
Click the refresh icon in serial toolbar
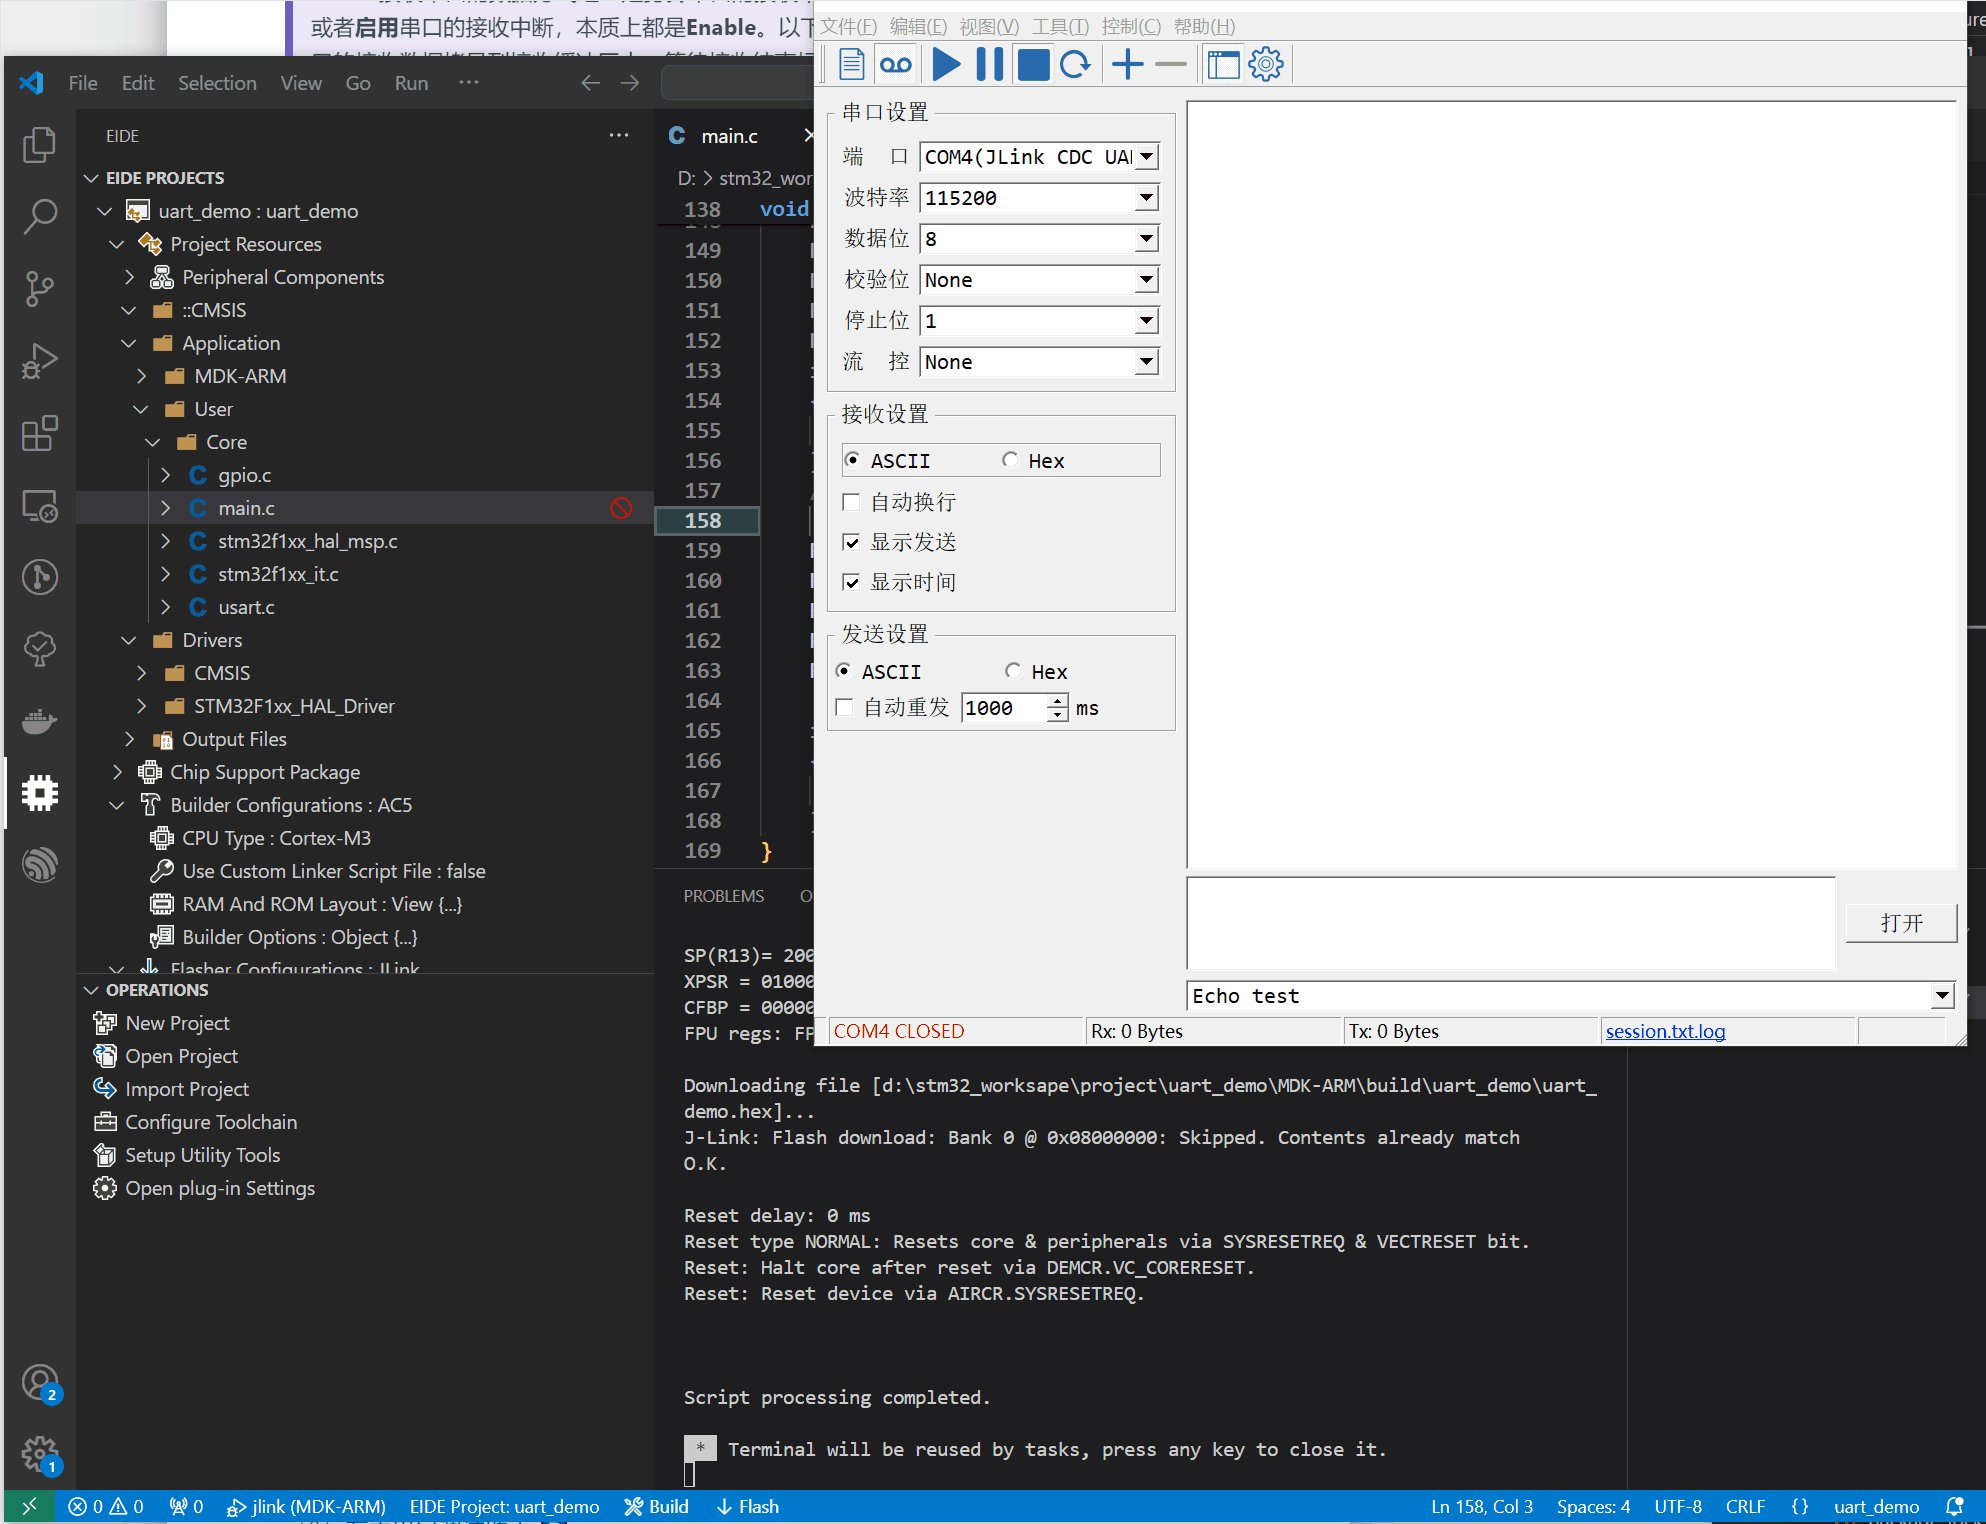1075,65
